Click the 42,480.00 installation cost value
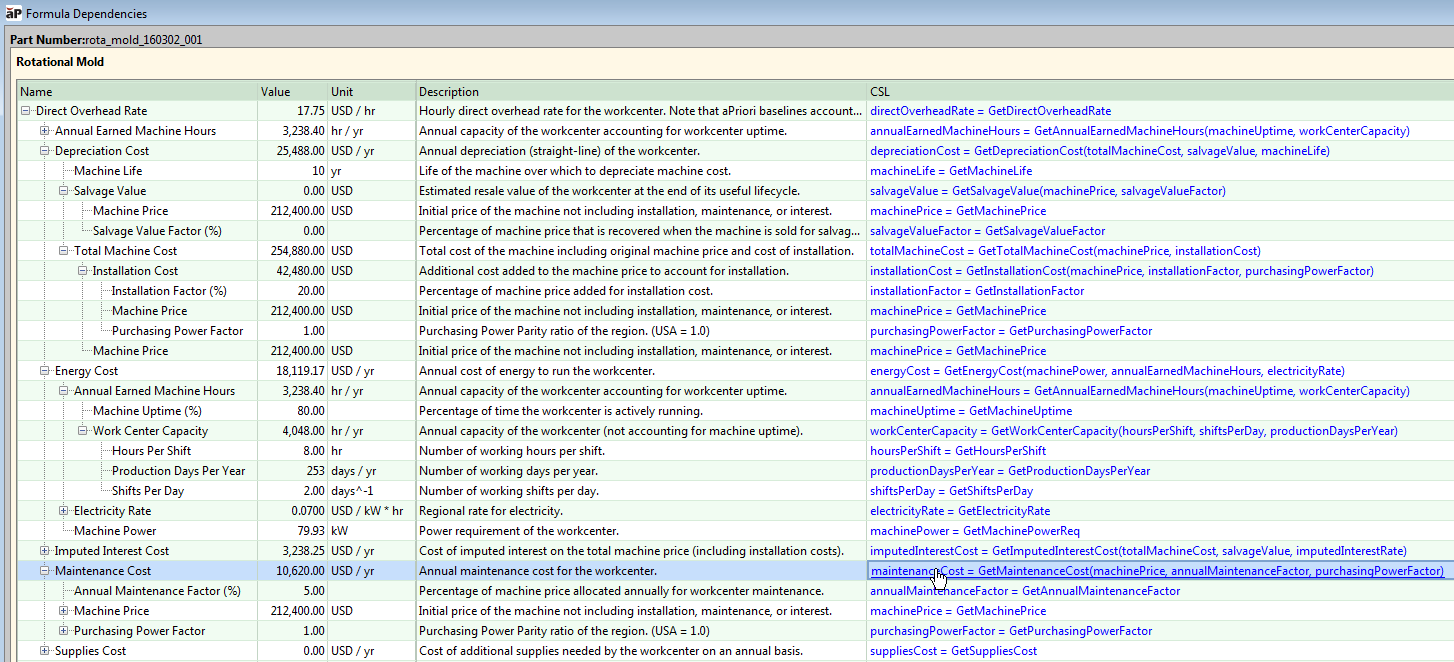Viewport: 1454px width, 662px height. [x=293, y=271]
